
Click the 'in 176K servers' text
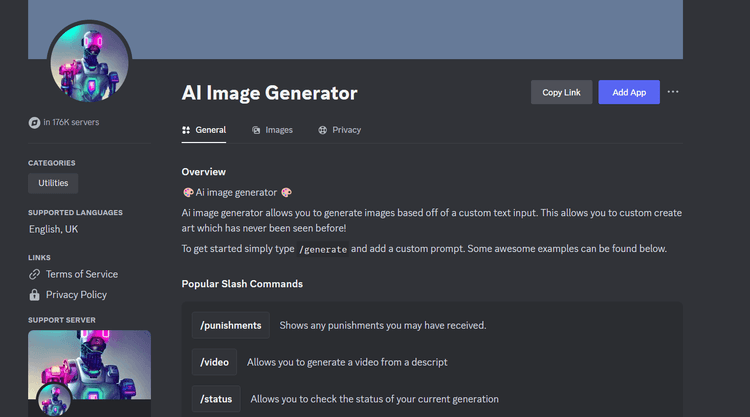71,122
